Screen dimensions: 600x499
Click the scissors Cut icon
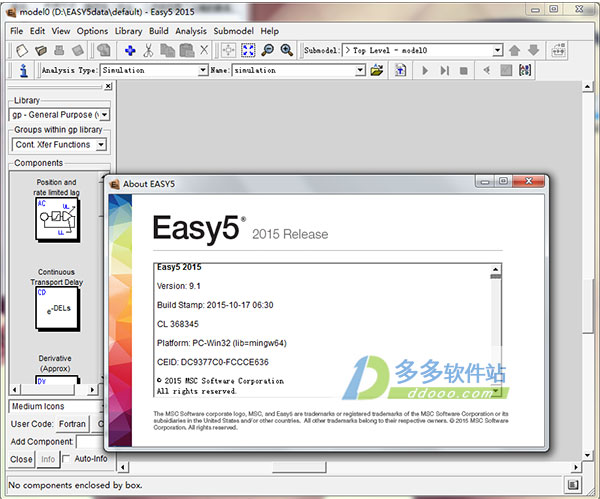(148, 50)
